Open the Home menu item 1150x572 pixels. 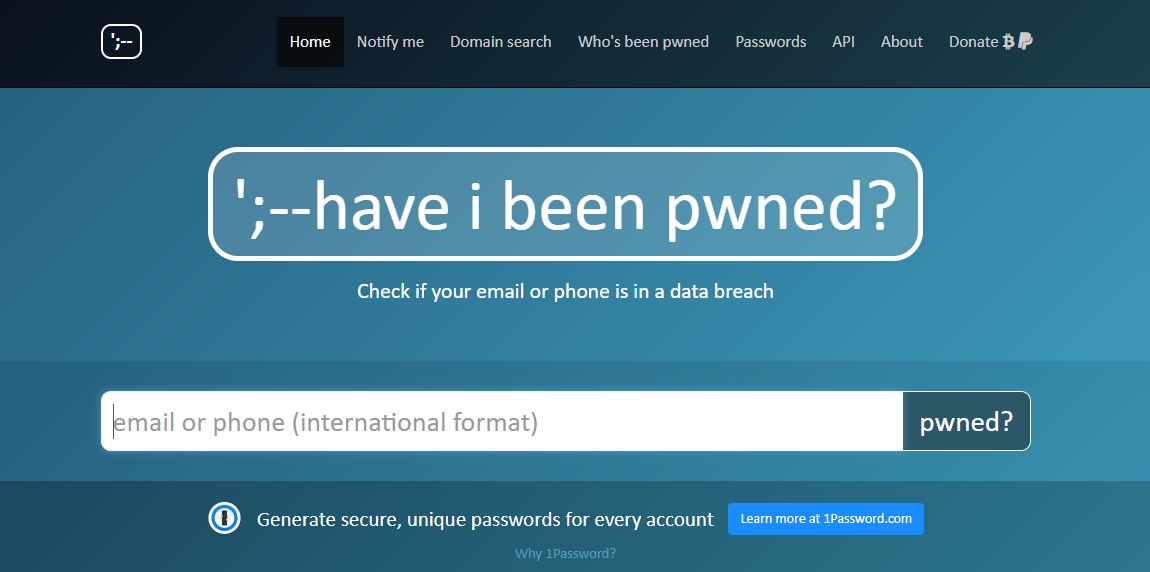(310, 42)
